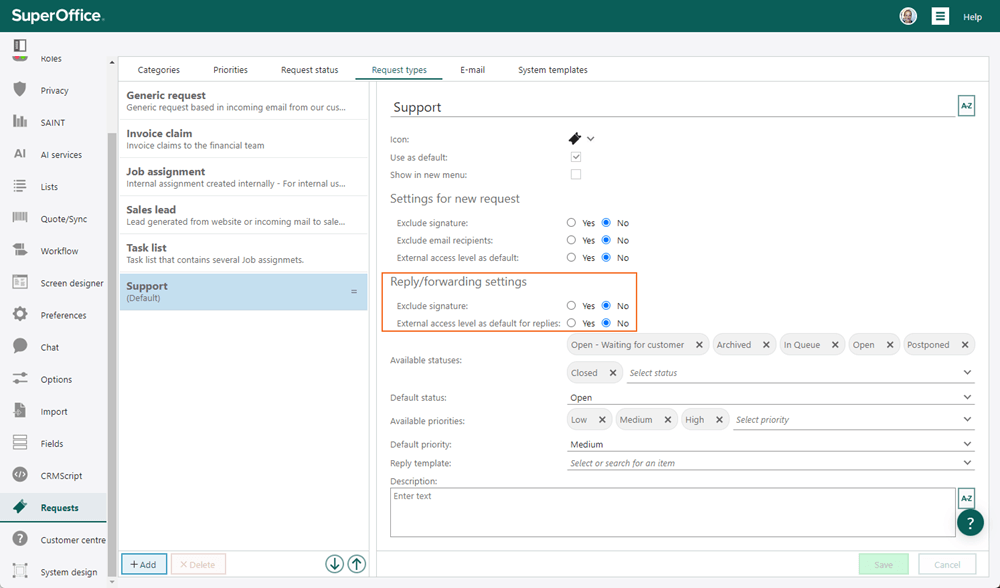The image size is (1000, 588).
Task: Open Fields icon in sidebar
Action: click(x=20, y=443)
